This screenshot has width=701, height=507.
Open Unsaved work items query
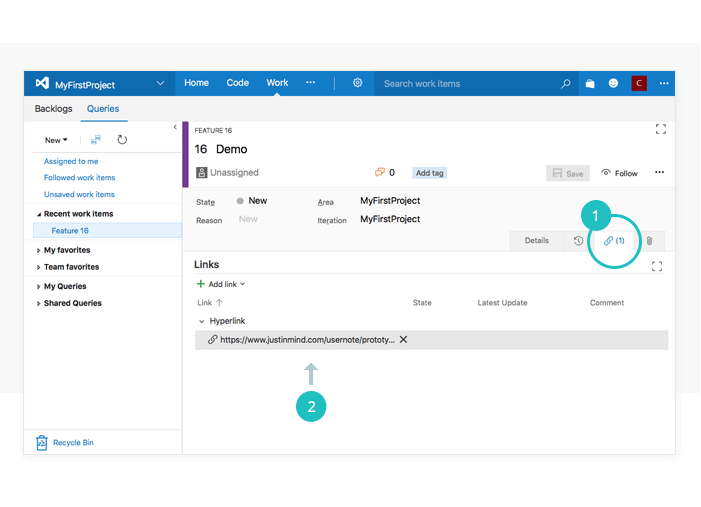click(x=79, y=194)
